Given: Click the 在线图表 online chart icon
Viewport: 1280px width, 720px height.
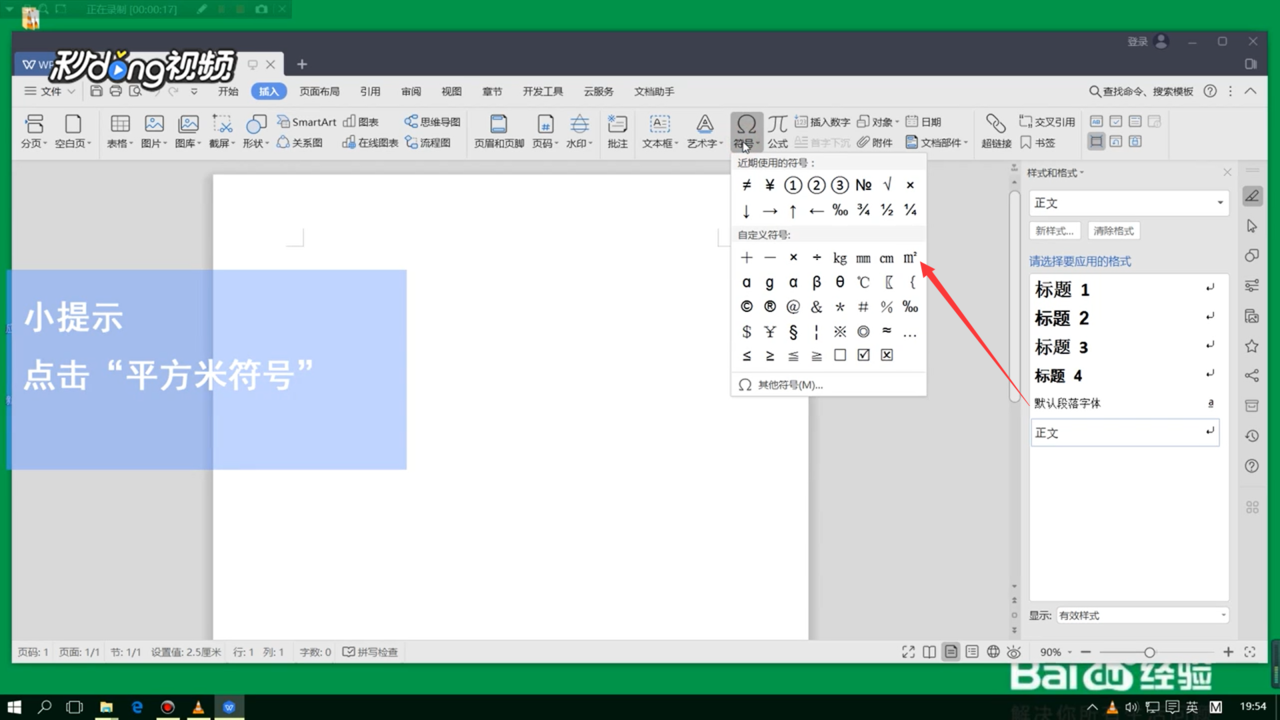Looking at the screenshot, I should [370, 143].
